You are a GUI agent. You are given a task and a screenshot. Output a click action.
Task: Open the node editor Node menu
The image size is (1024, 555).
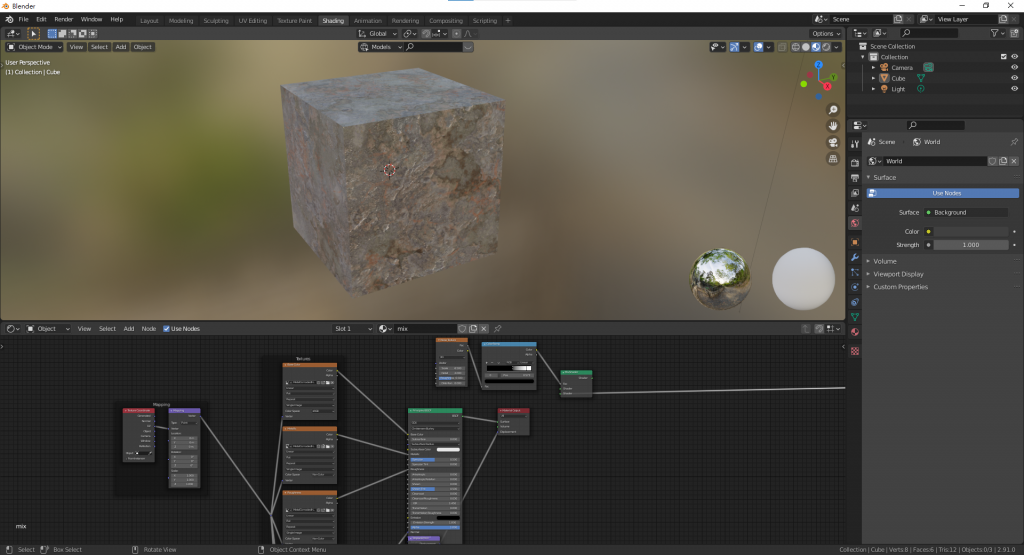point(149,328)
